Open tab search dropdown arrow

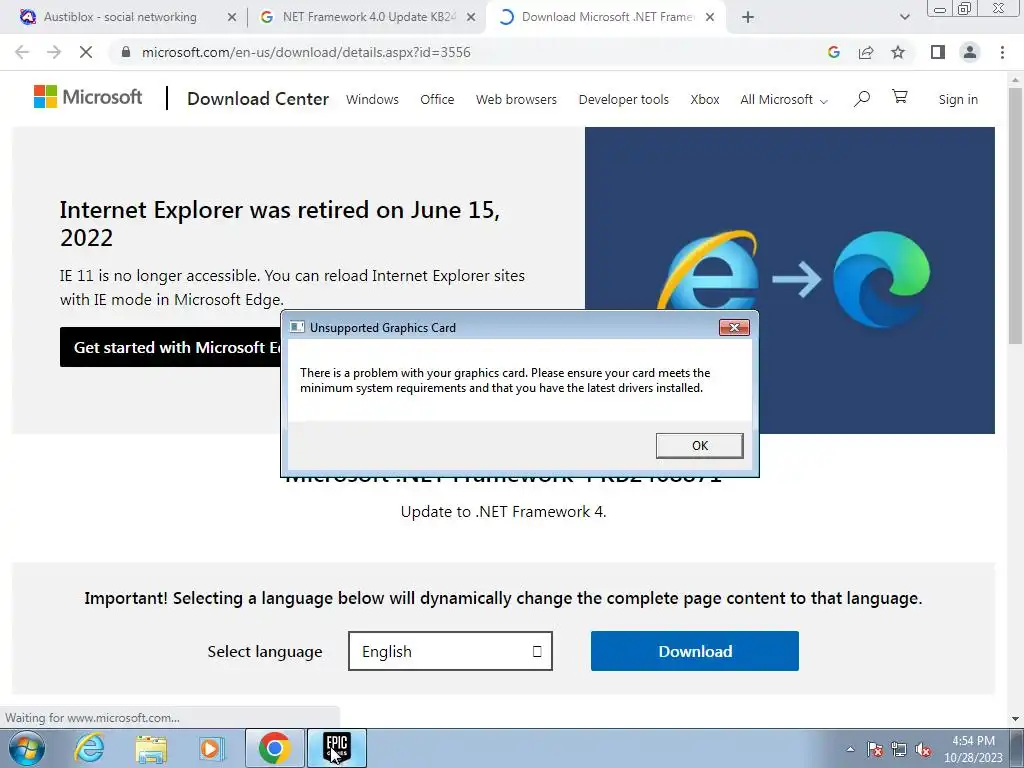(x=904, y=18)
